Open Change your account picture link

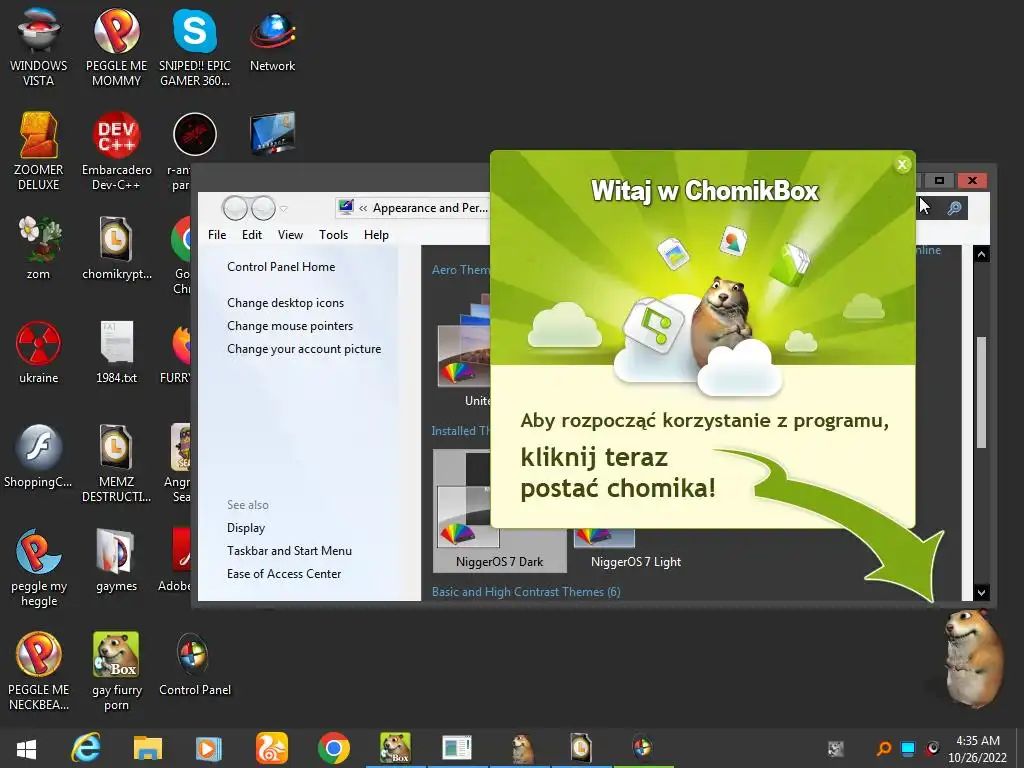click(x=304, y=349)
